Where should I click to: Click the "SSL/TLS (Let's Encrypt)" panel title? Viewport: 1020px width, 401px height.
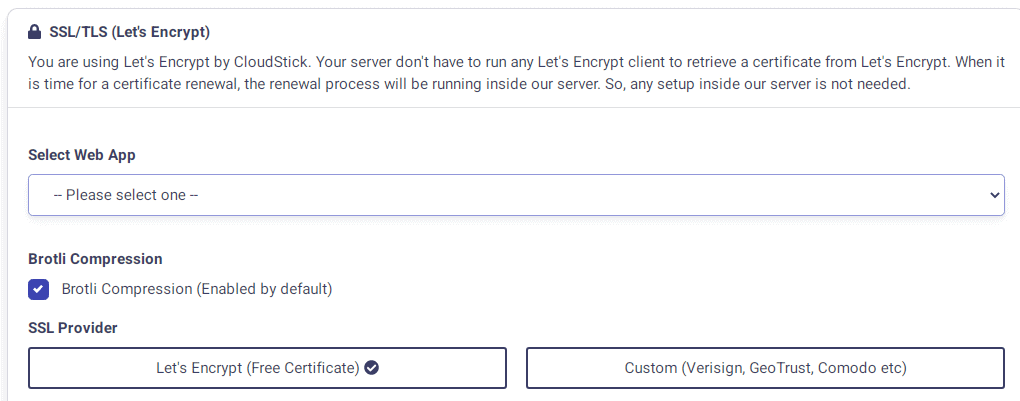[x=130, y=32]
